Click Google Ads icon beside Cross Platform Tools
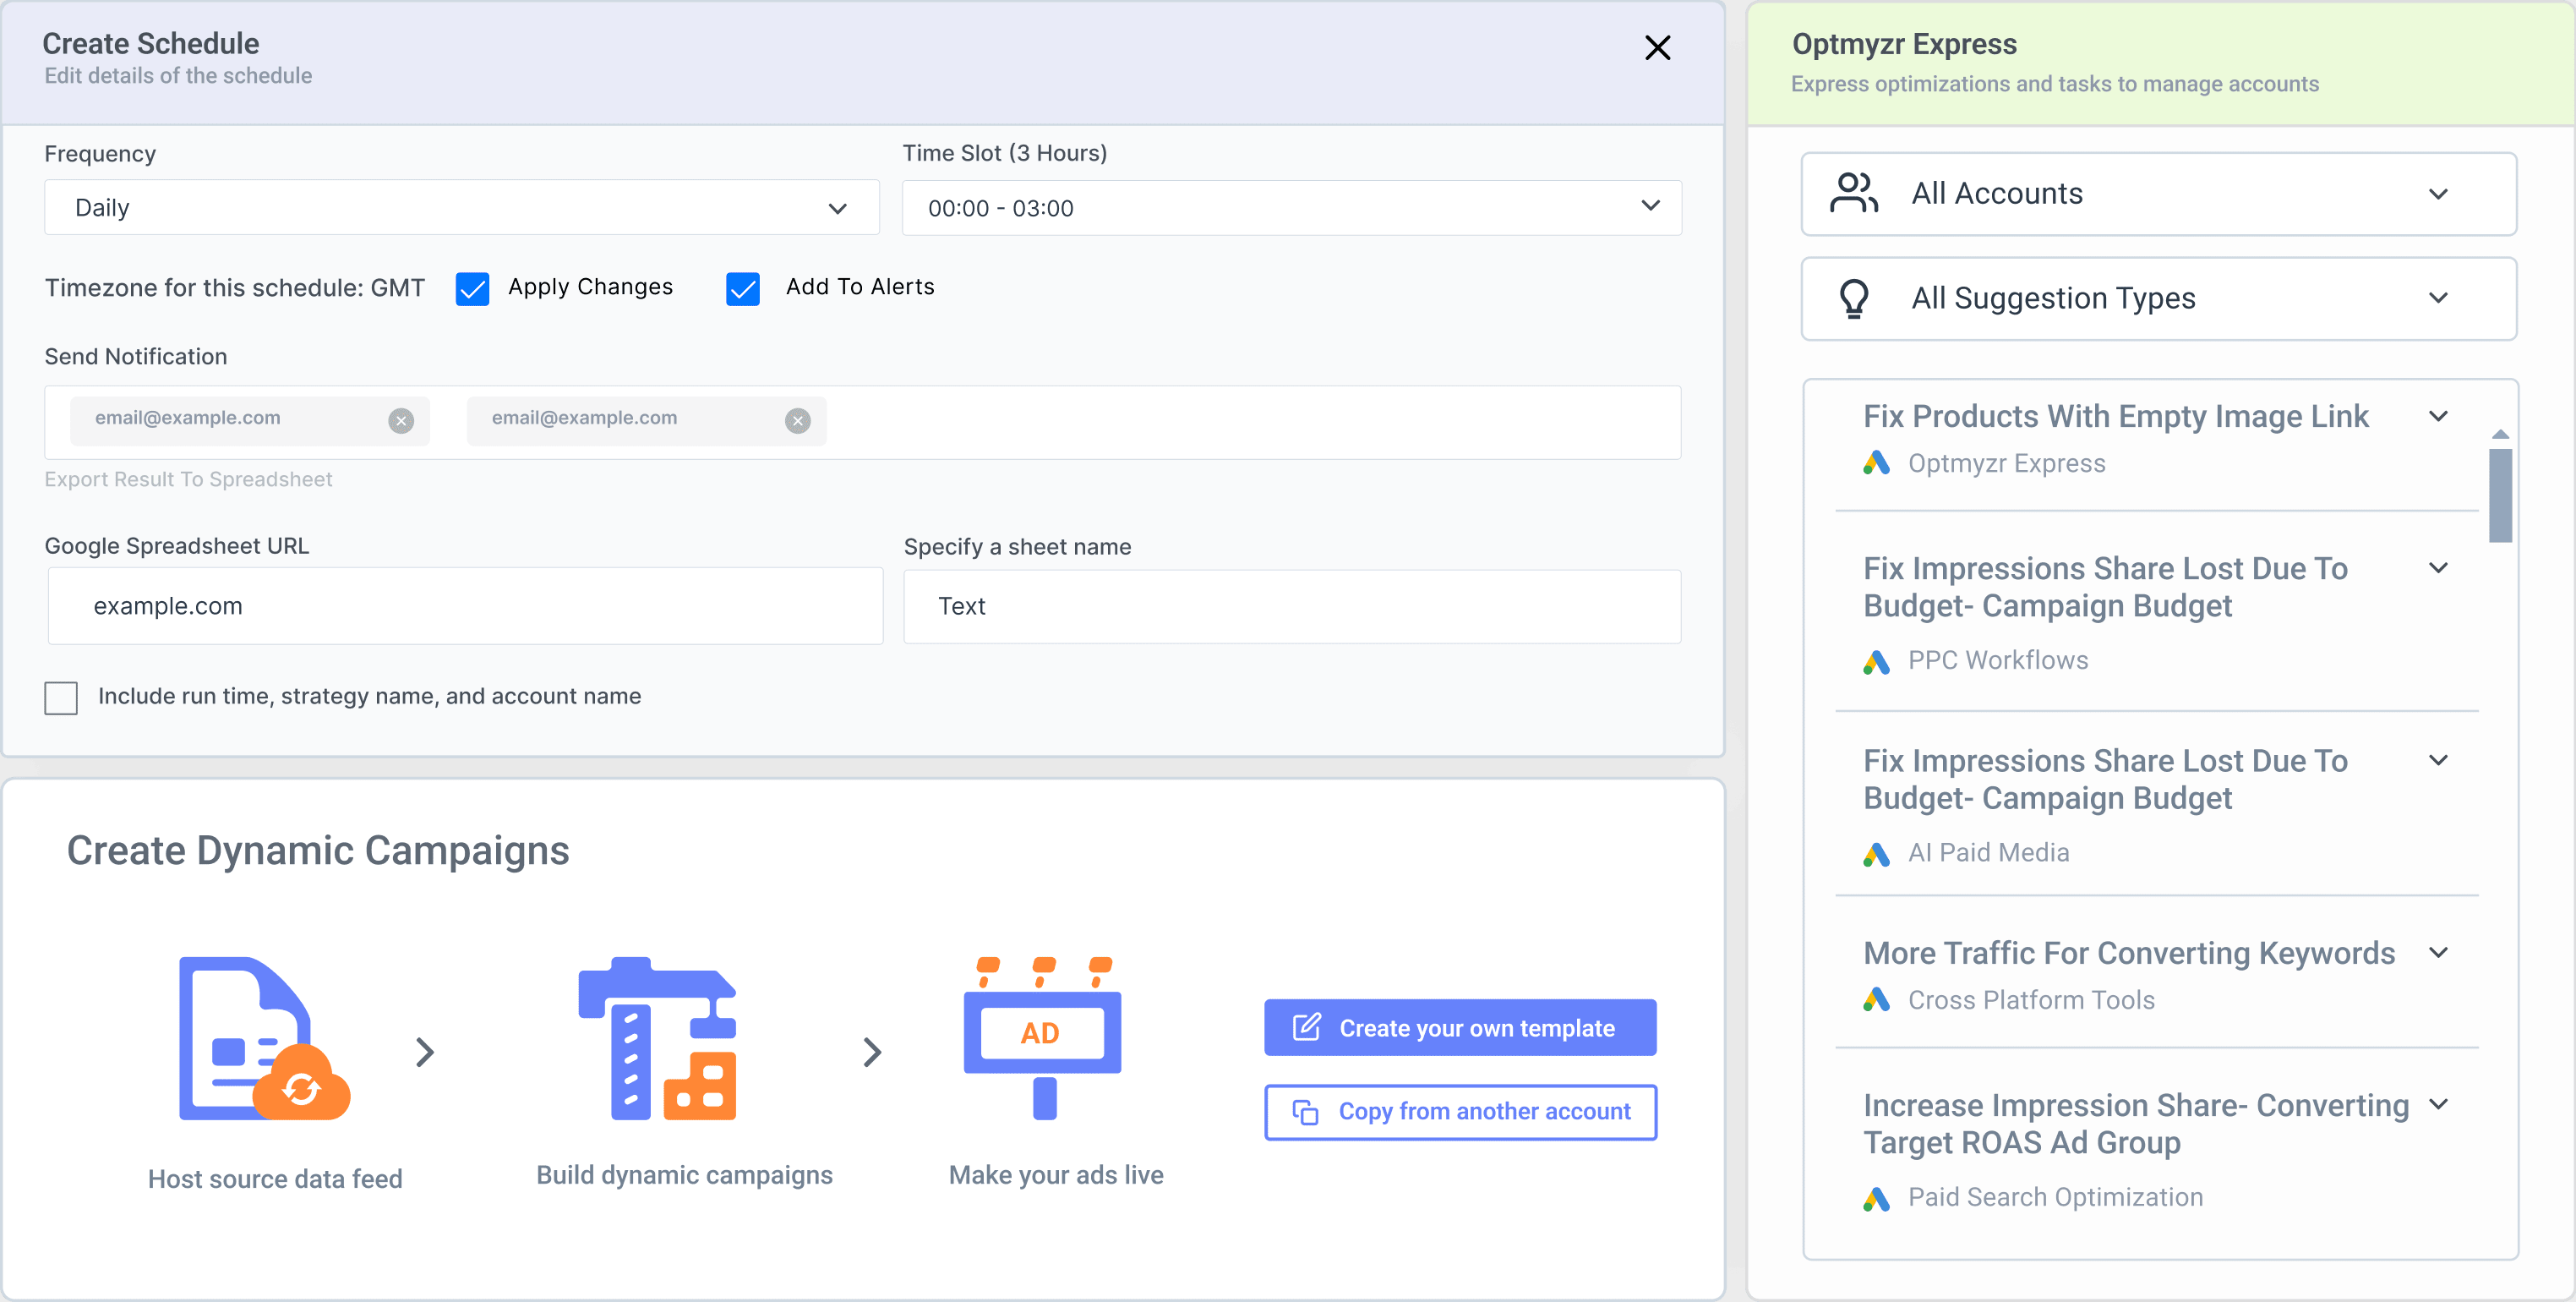The width and height of the screenshot is (2576, 1302). (1876, 1000)
